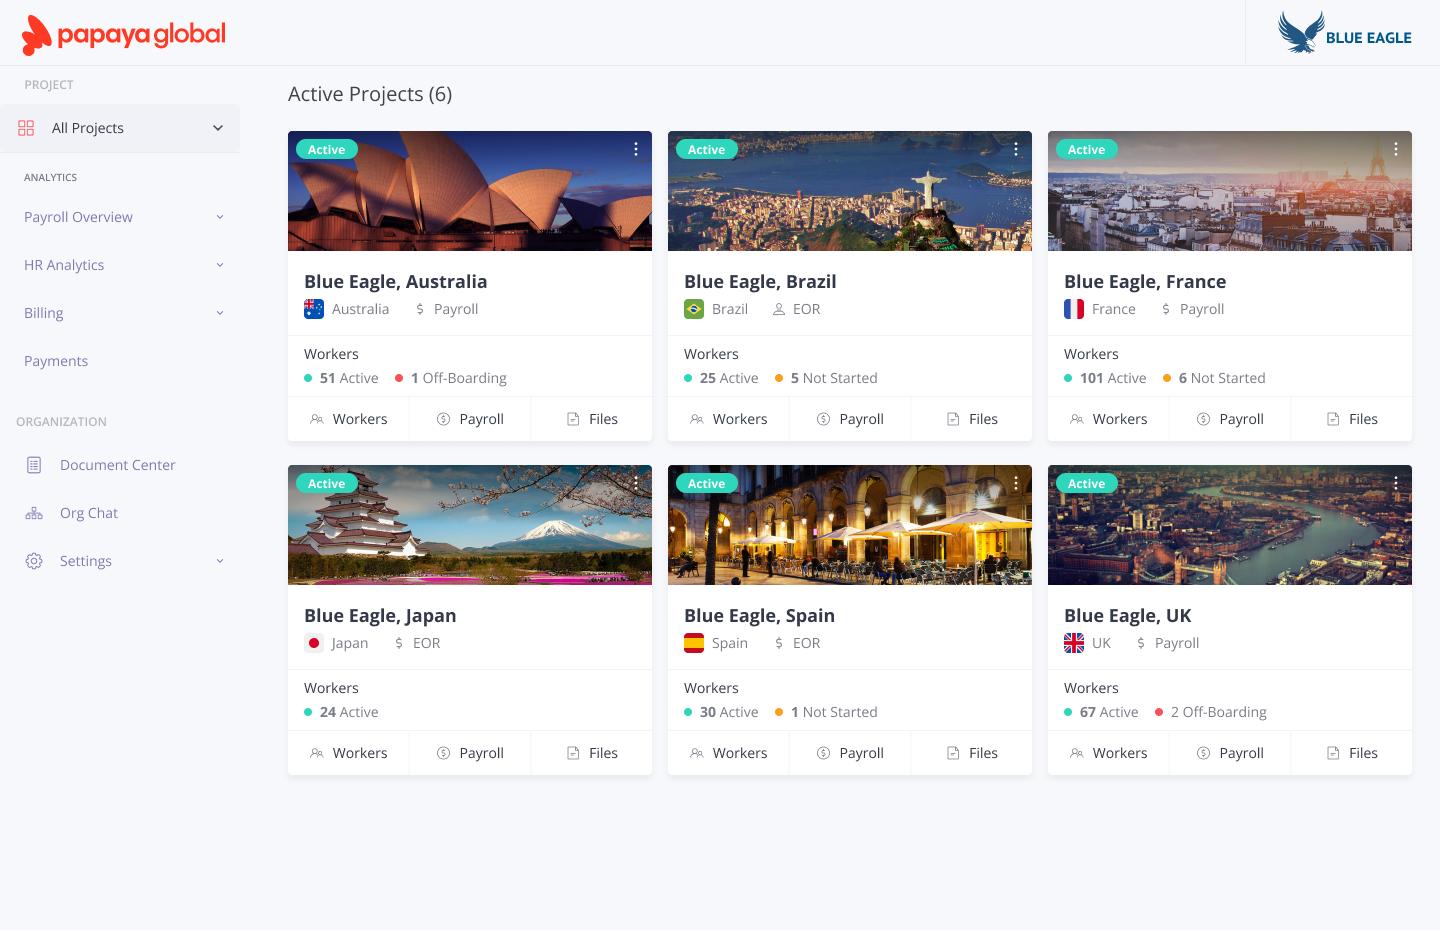Screen dimensions: 1440x930
Task: Open the All Projects grid icon
Action: click(x=26, y=128)
